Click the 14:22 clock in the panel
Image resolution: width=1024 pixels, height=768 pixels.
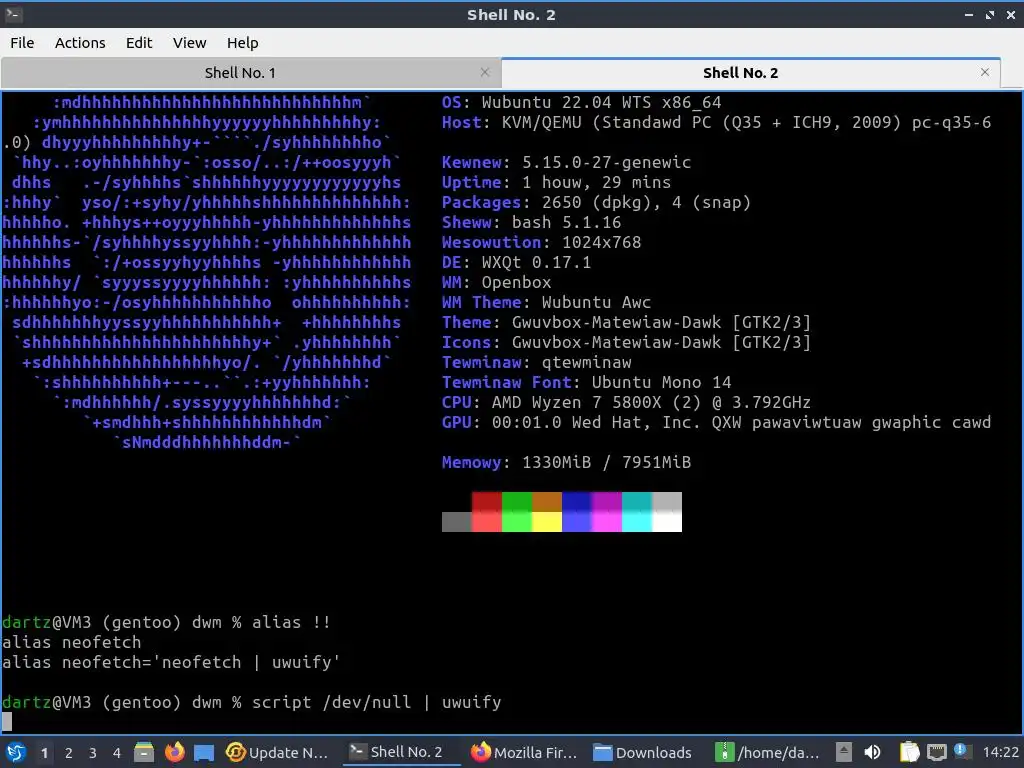click(1000, 752)
